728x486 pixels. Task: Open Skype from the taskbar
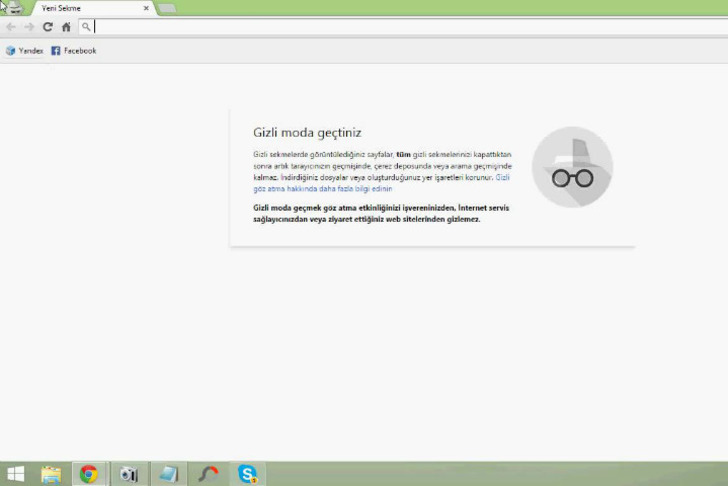coord(248,474)
